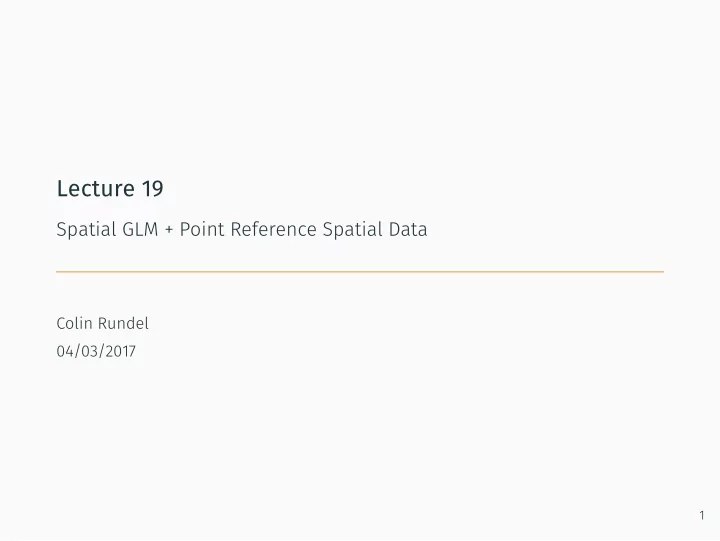
Task: Click the orange horizontal divider line
Action: pyautogui.click(x=360, y=272)
